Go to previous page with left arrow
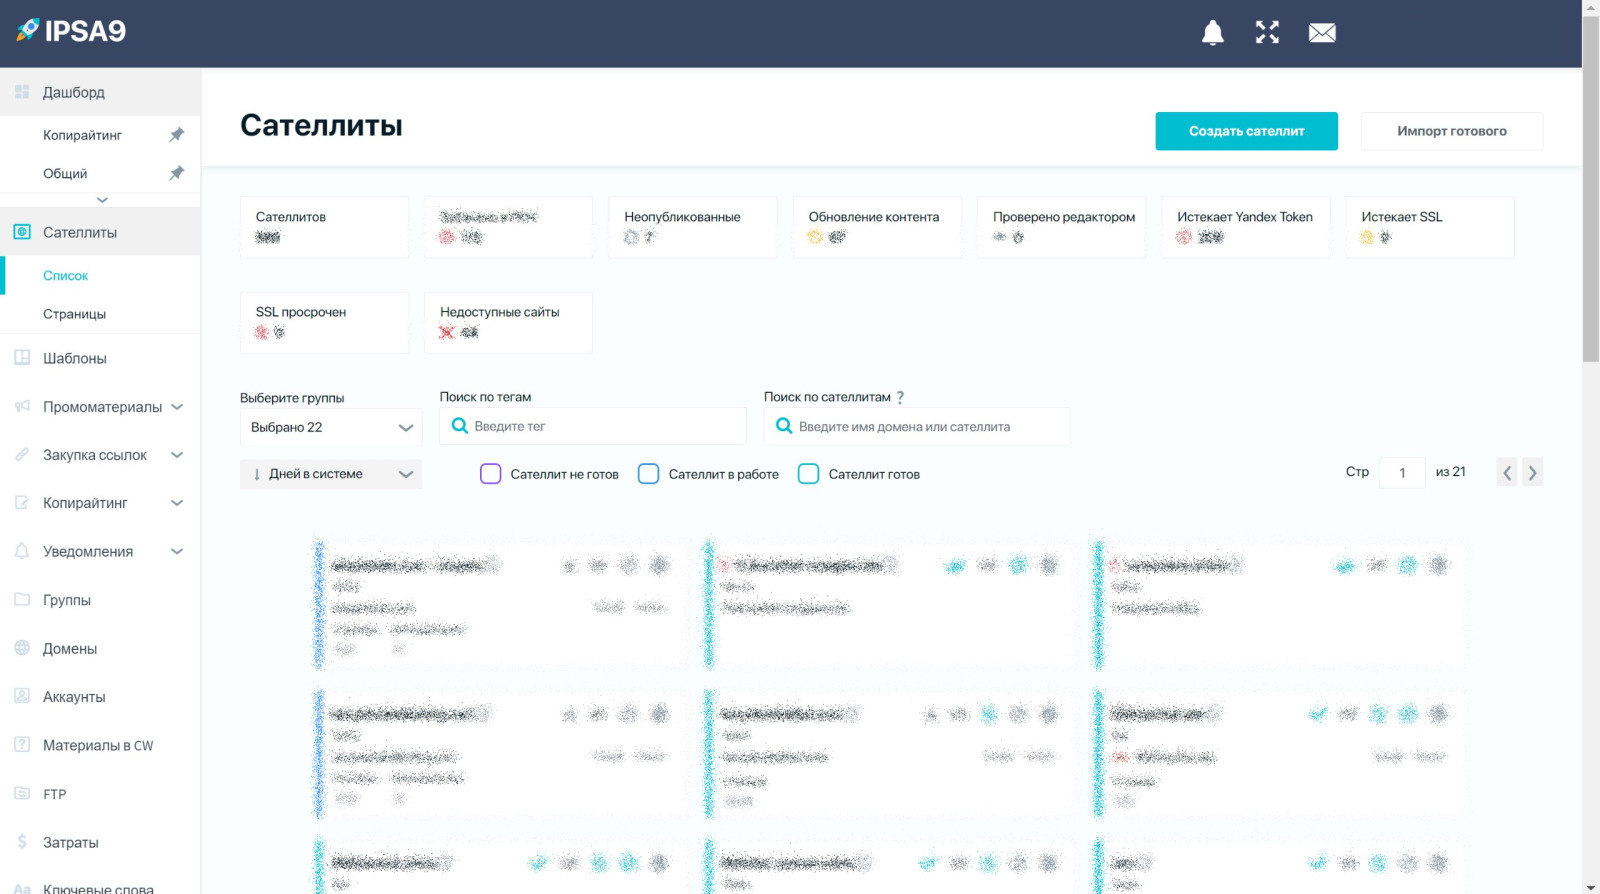The width and height of the screenshot is (1600, 894). tap(1507, 472)
